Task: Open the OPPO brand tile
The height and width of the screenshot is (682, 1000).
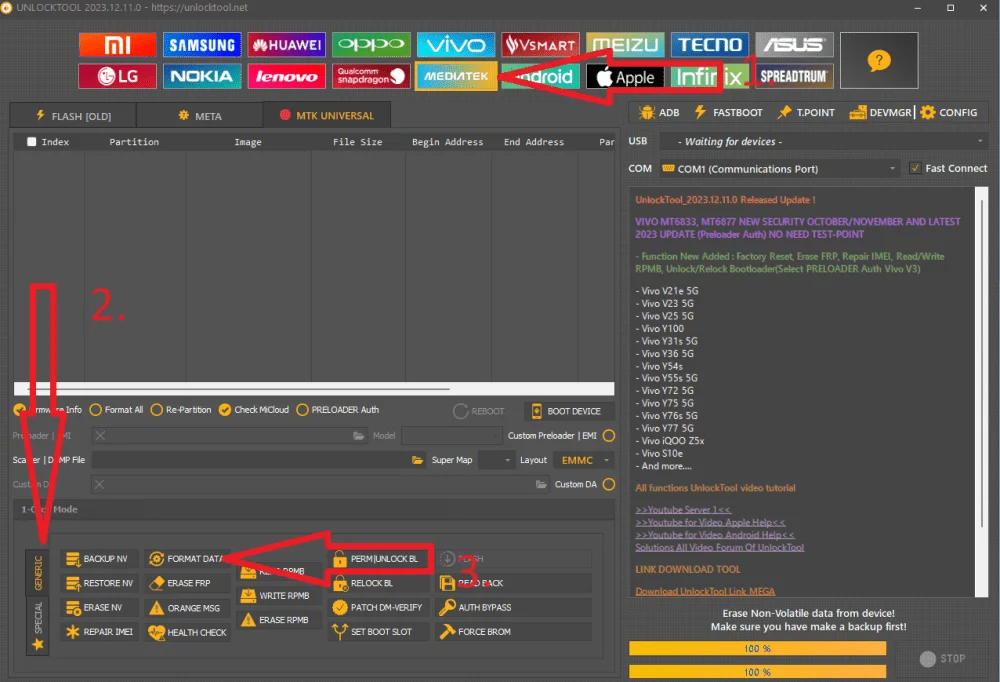Action: (x=371, y=45)
